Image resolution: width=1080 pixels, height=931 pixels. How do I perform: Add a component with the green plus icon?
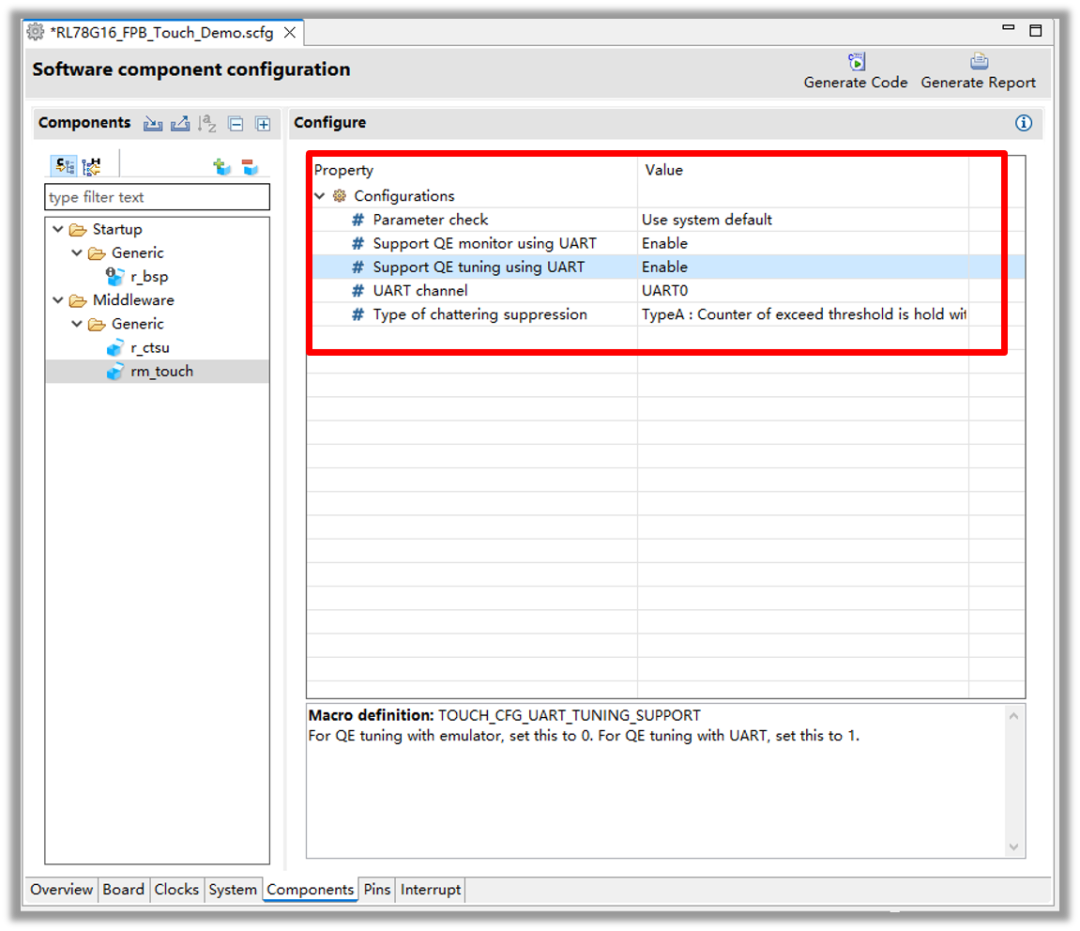(x=222, y=167)
